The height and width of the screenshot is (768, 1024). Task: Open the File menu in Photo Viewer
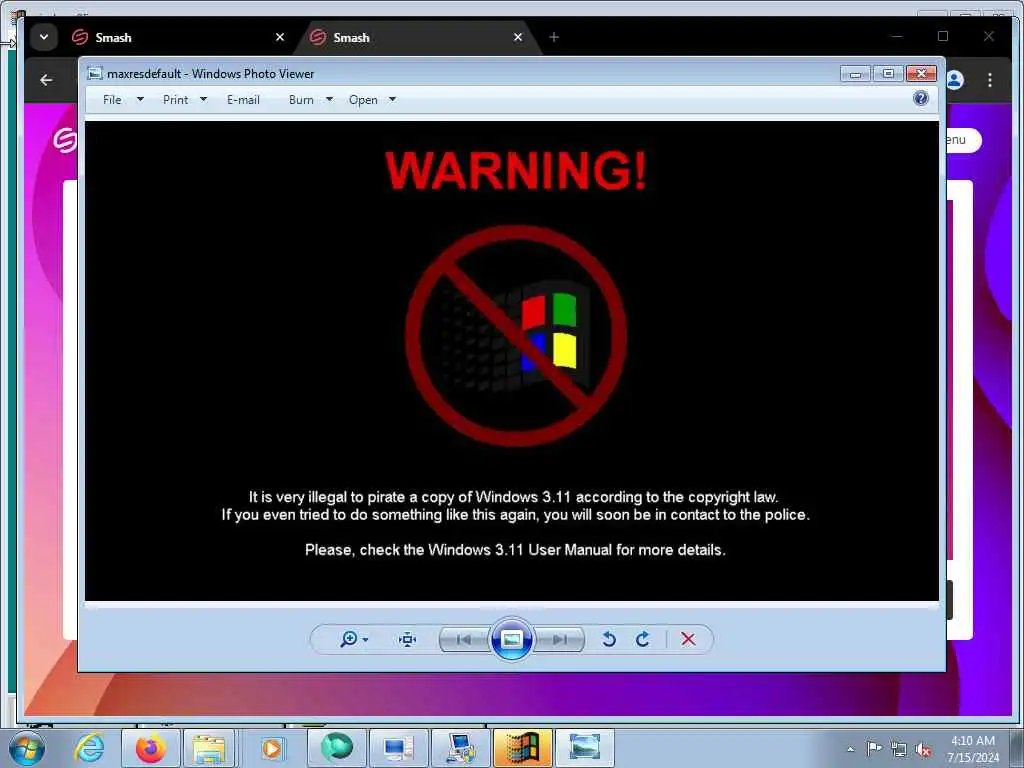coord(112,100)
